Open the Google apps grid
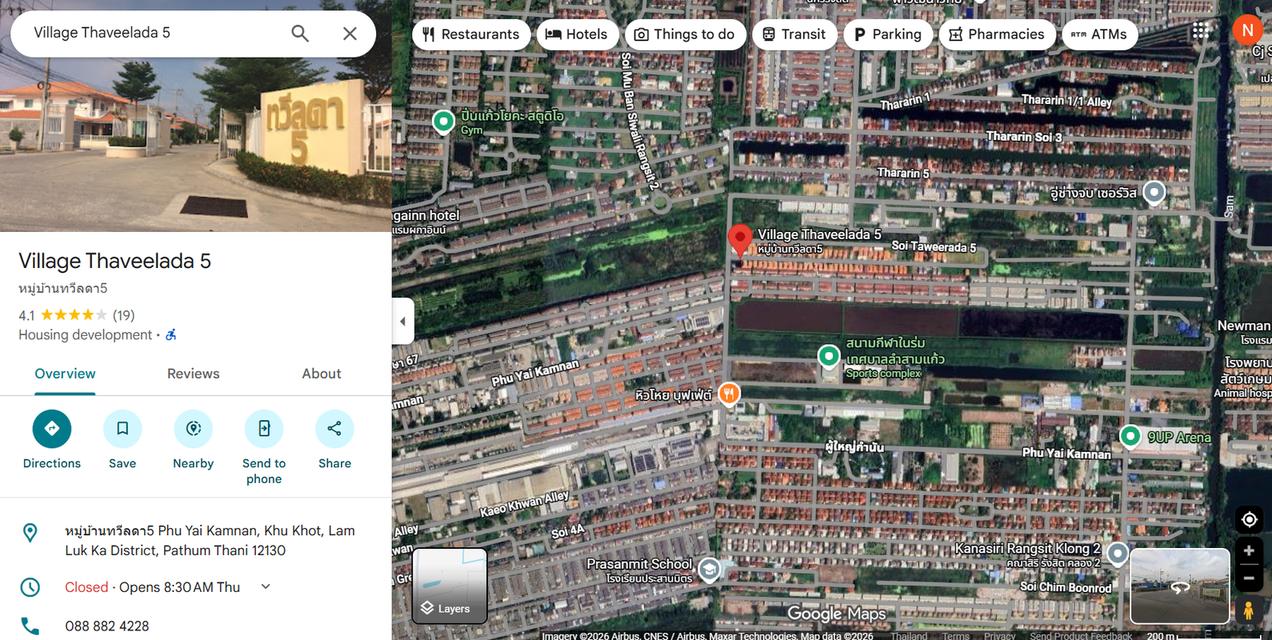 [x=1200, y=31]
